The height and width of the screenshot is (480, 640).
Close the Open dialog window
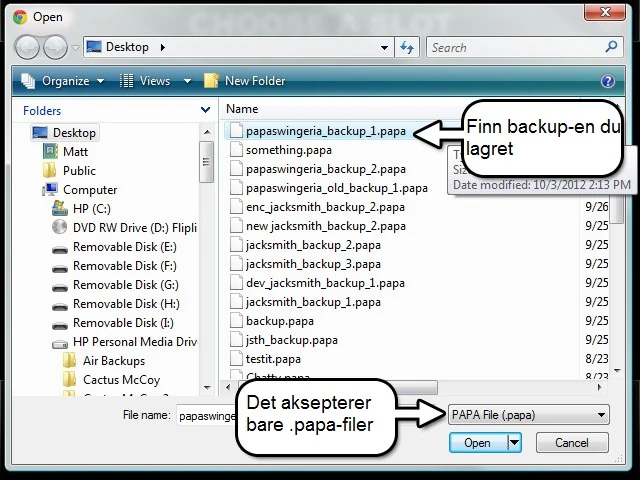[604, 12]
